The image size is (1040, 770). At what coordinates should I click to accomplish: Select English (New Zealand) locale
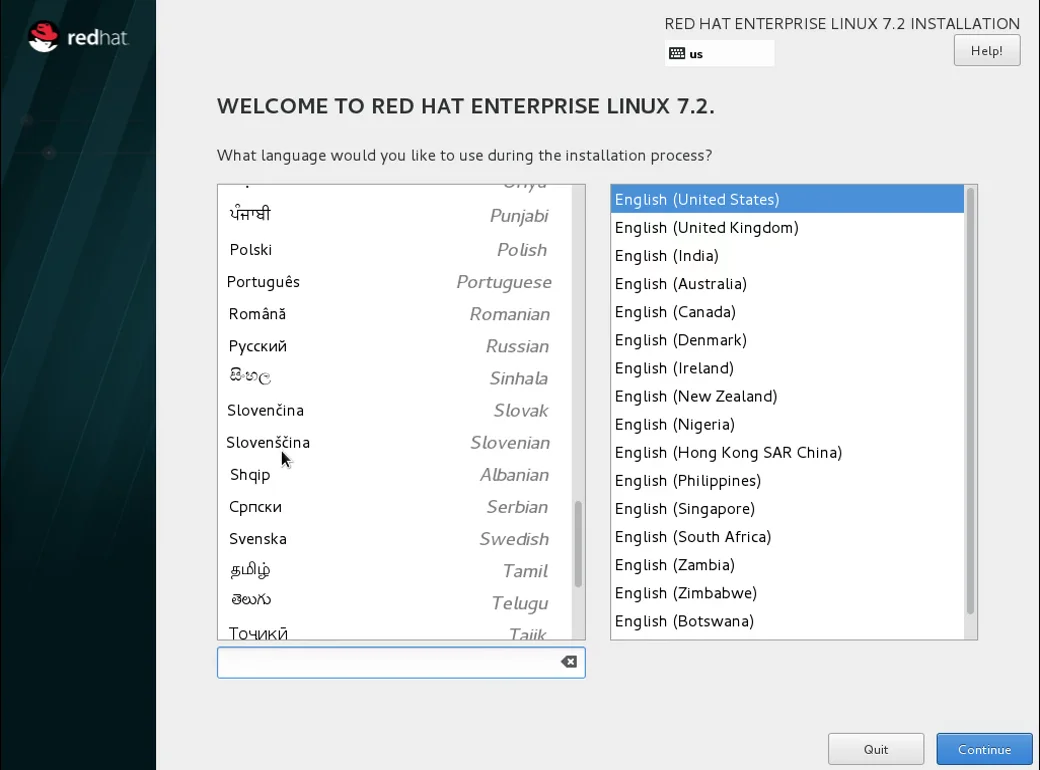point(787,396)
